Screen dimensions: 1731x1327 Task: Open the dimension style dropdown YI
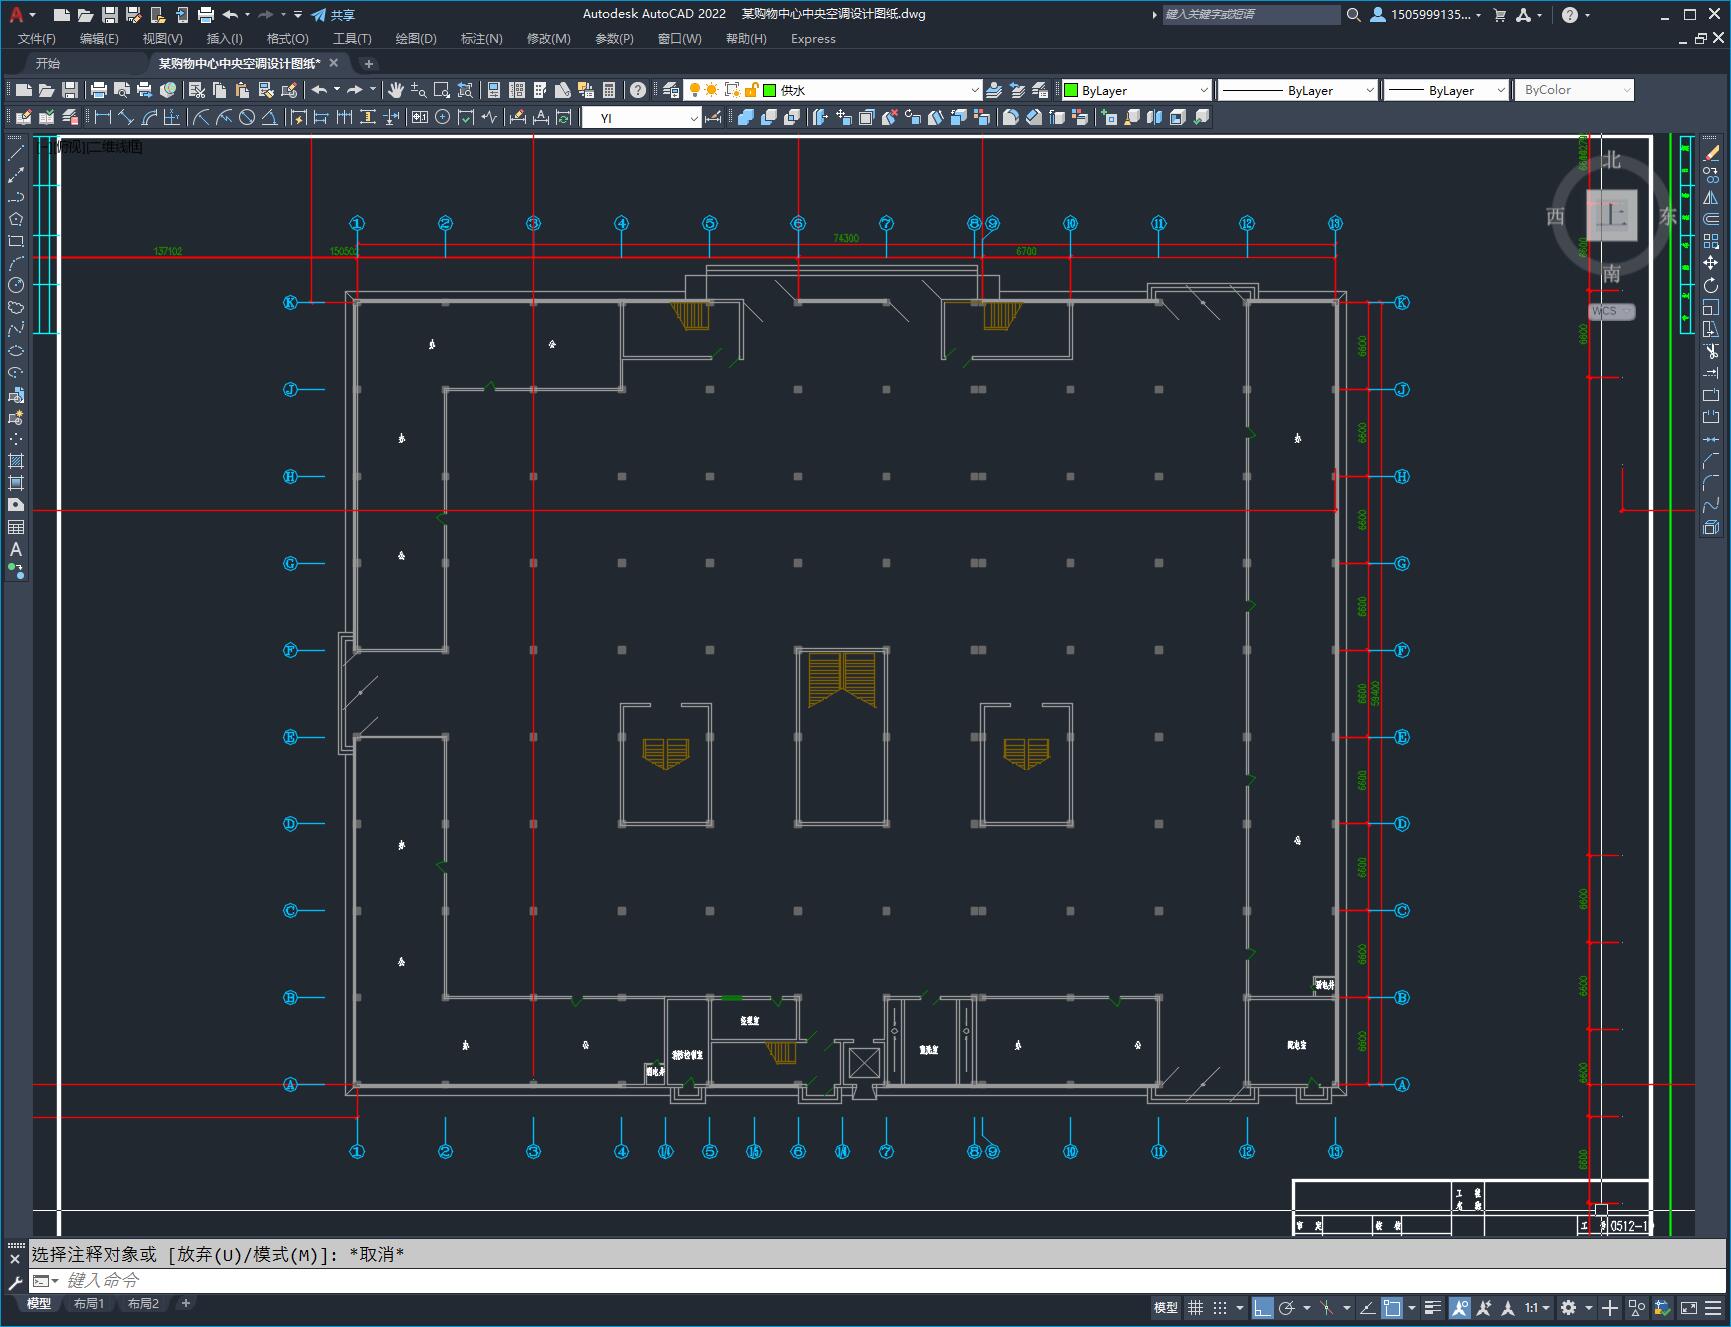(642, 118)
